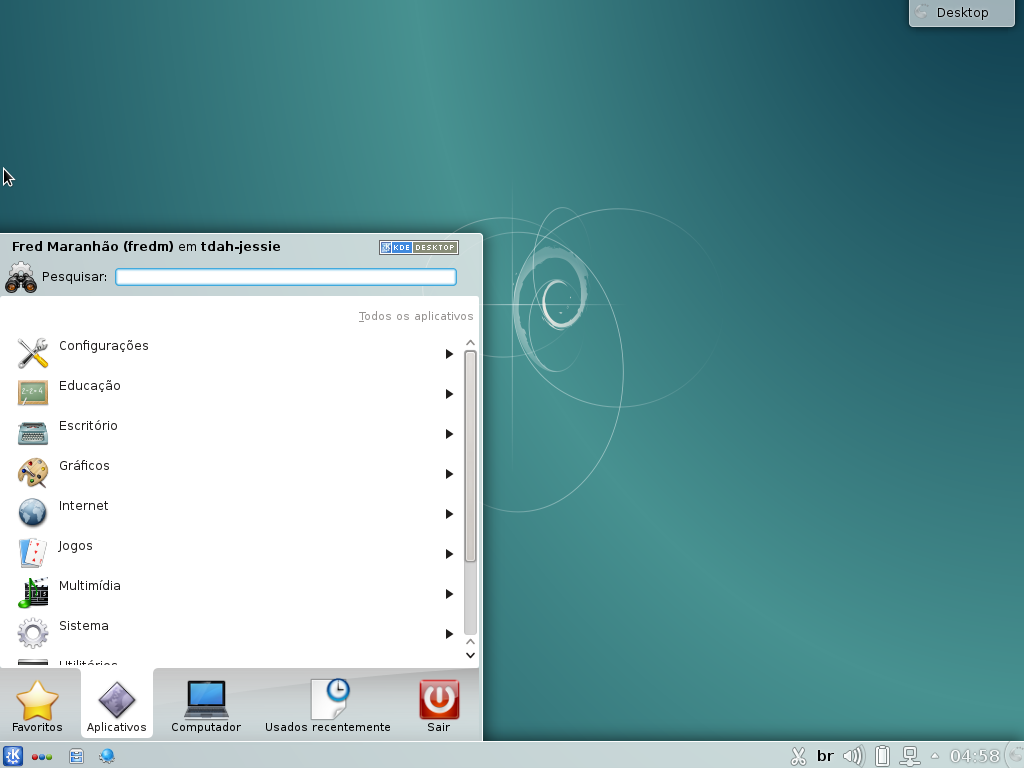Click the window list icon in the taskbar
Image resolution: width=1024 pixels, height=768 pixels.
76,756
